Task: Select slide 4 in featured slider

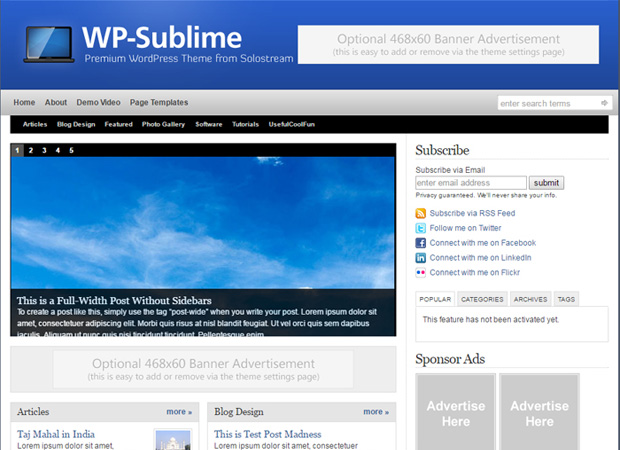Action: point(58,150)
